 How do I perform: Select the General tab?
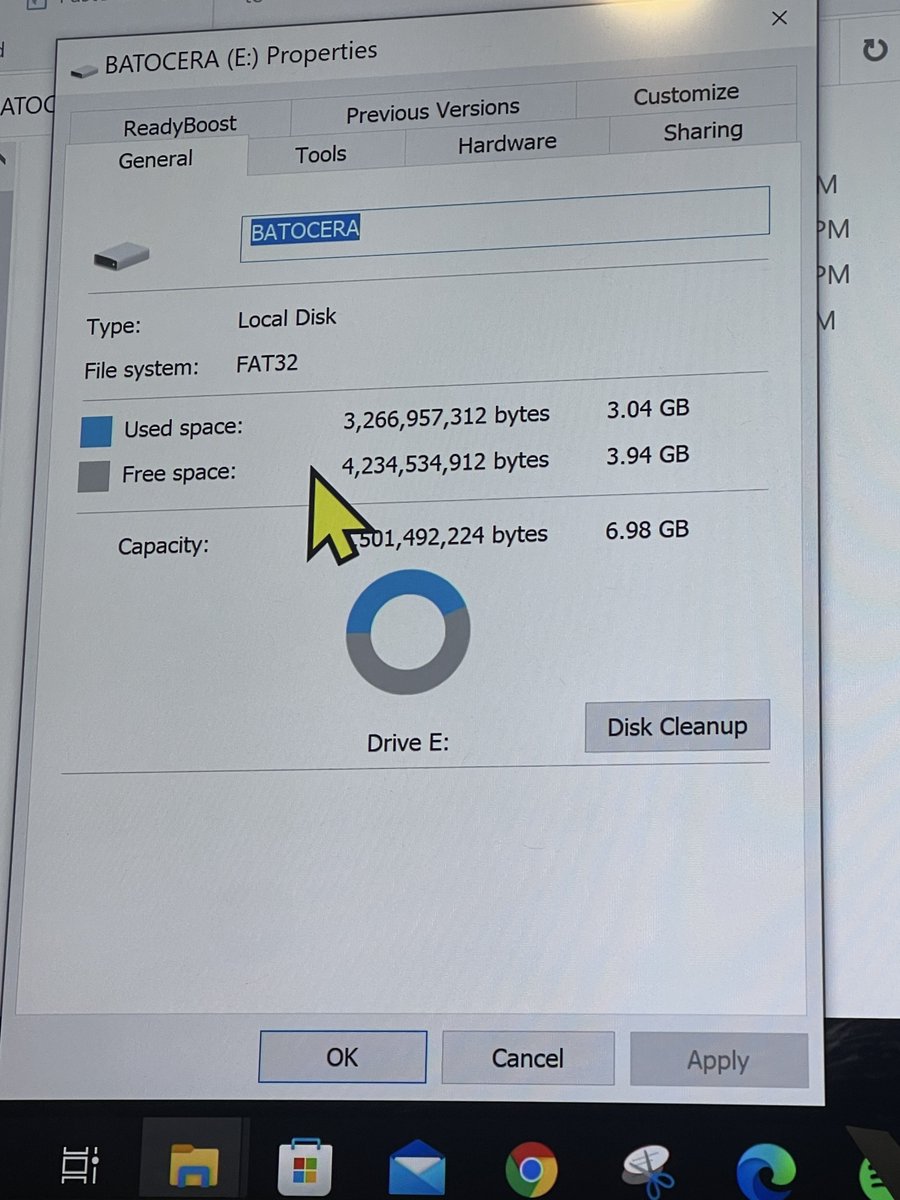pyautogui.click(x=156, y=160)
